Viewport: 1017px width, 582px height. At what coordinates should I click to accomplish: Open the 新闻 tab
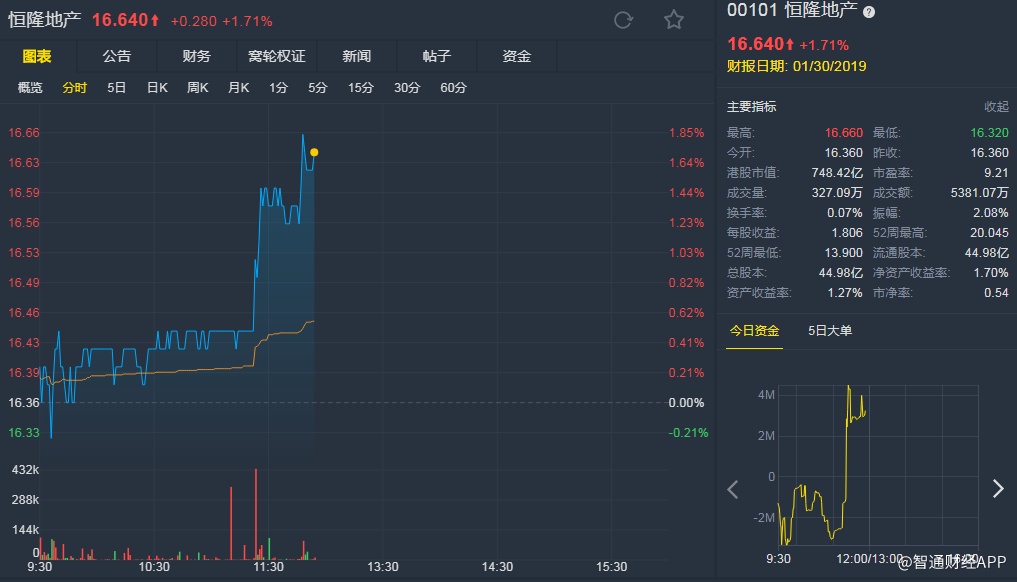(x=356, y=56)
